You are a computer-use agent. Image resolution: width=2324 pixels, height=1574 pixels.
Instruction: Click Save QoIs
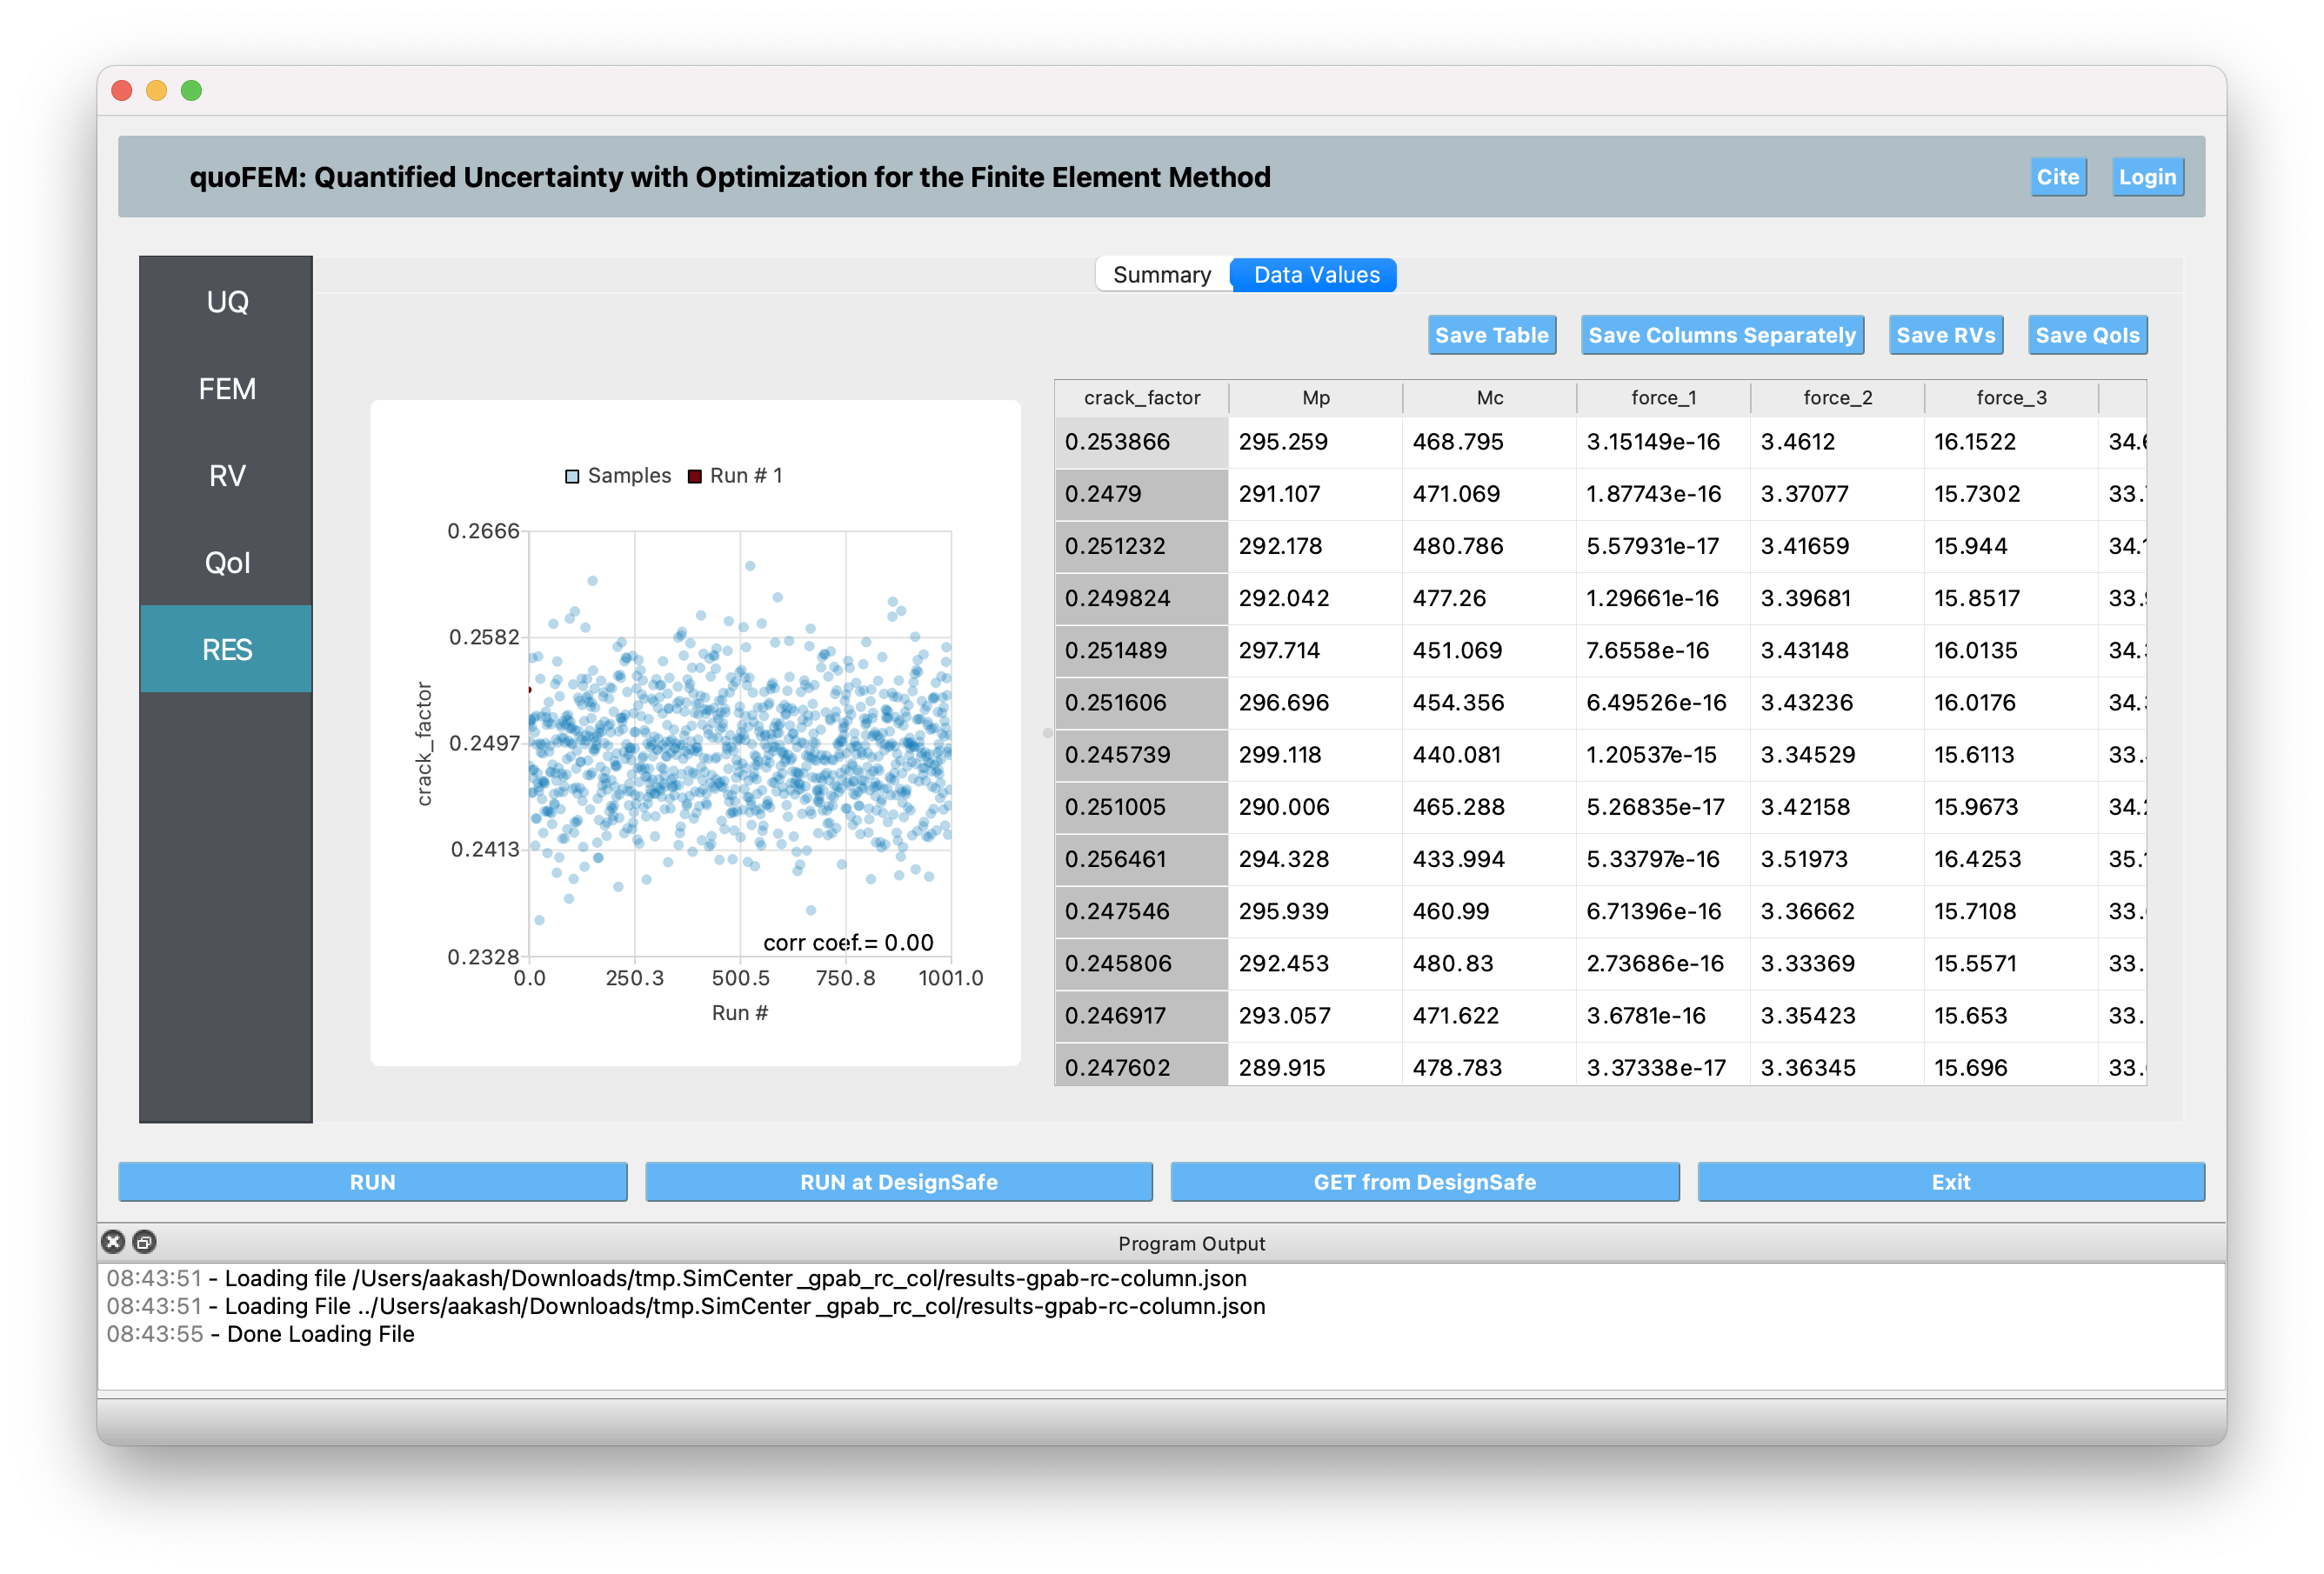coord(2087,335)
